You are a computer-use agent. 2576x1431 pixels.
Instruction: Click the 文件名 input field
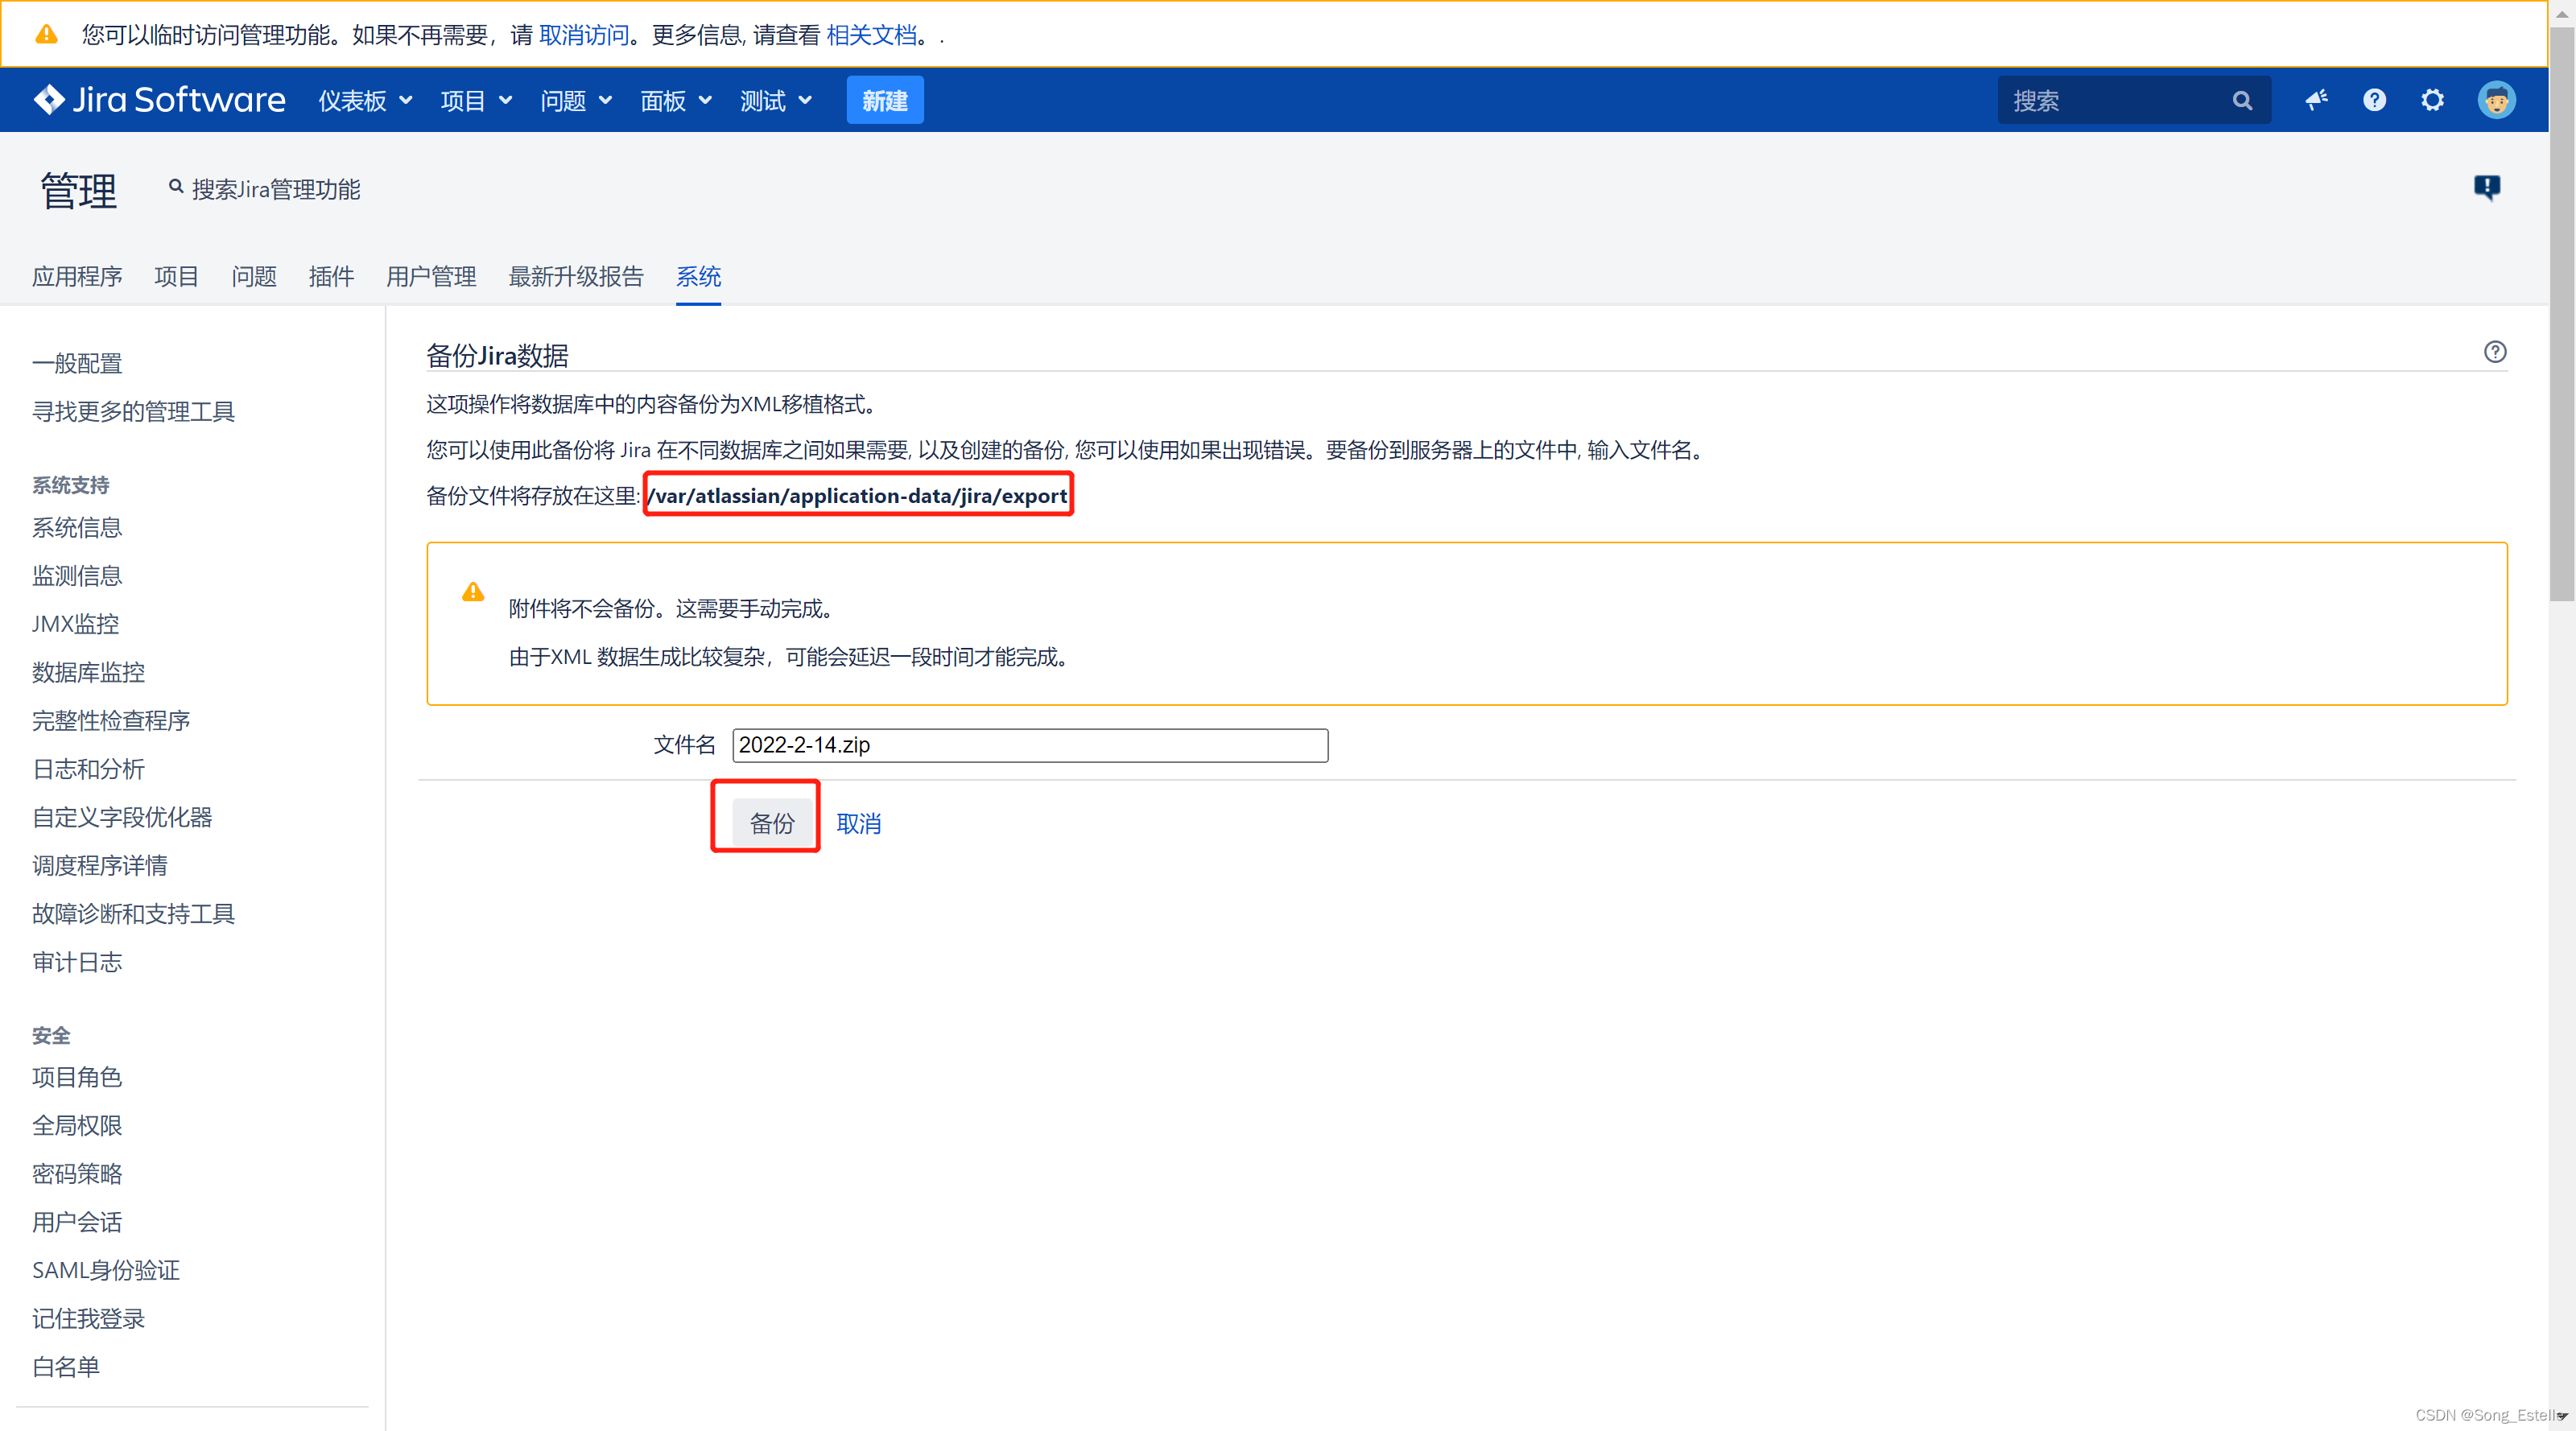click(x=1029, y=745)
